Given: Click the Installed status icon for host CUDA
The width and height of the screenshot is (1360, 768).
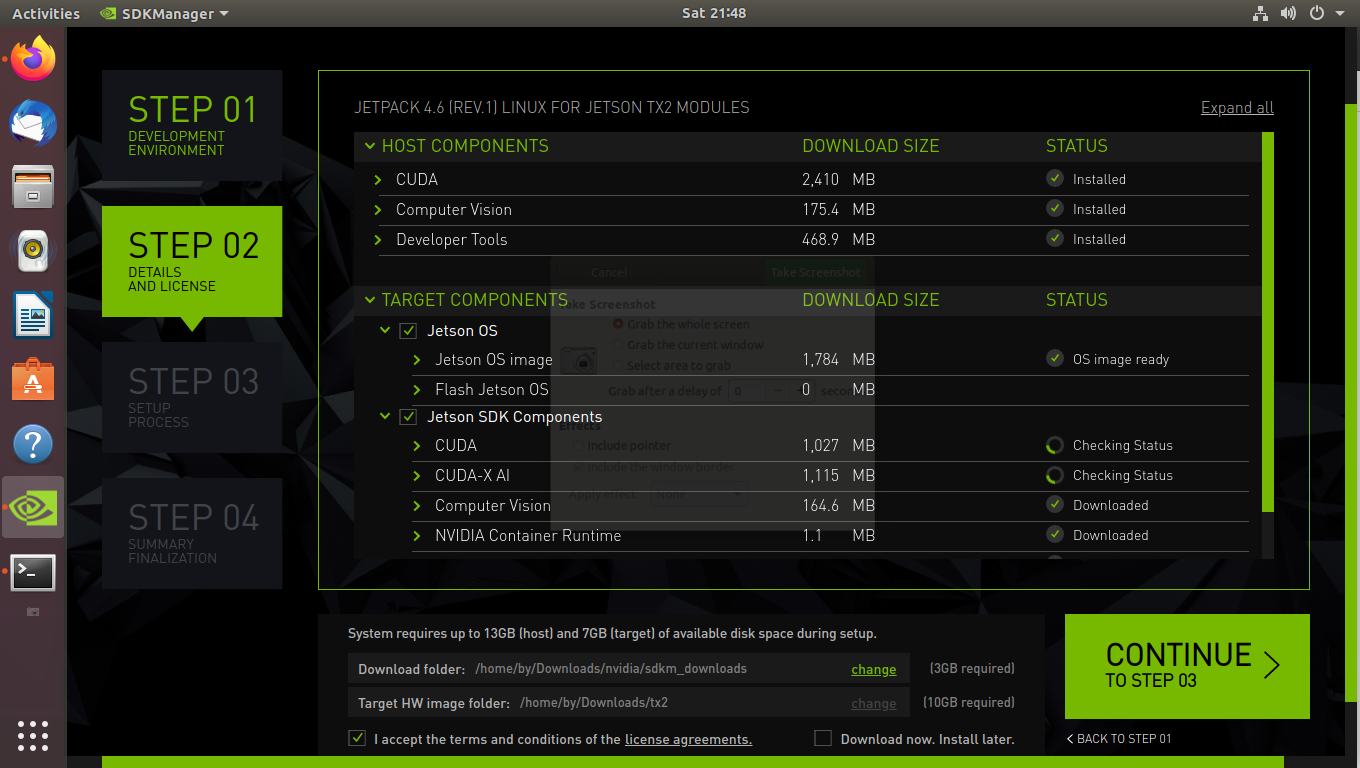Looking at the screenshot, I should tap(1054, 178).
